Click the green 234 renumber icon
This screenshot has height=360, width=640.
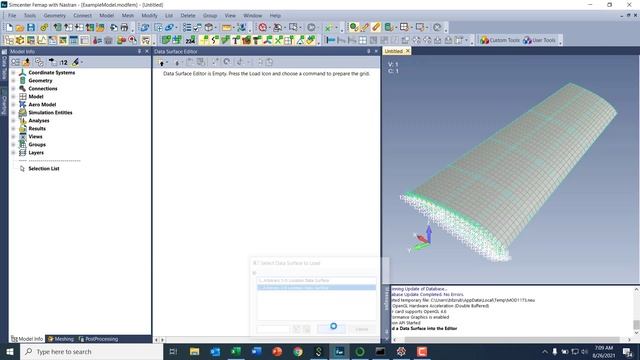pos(190,40)
